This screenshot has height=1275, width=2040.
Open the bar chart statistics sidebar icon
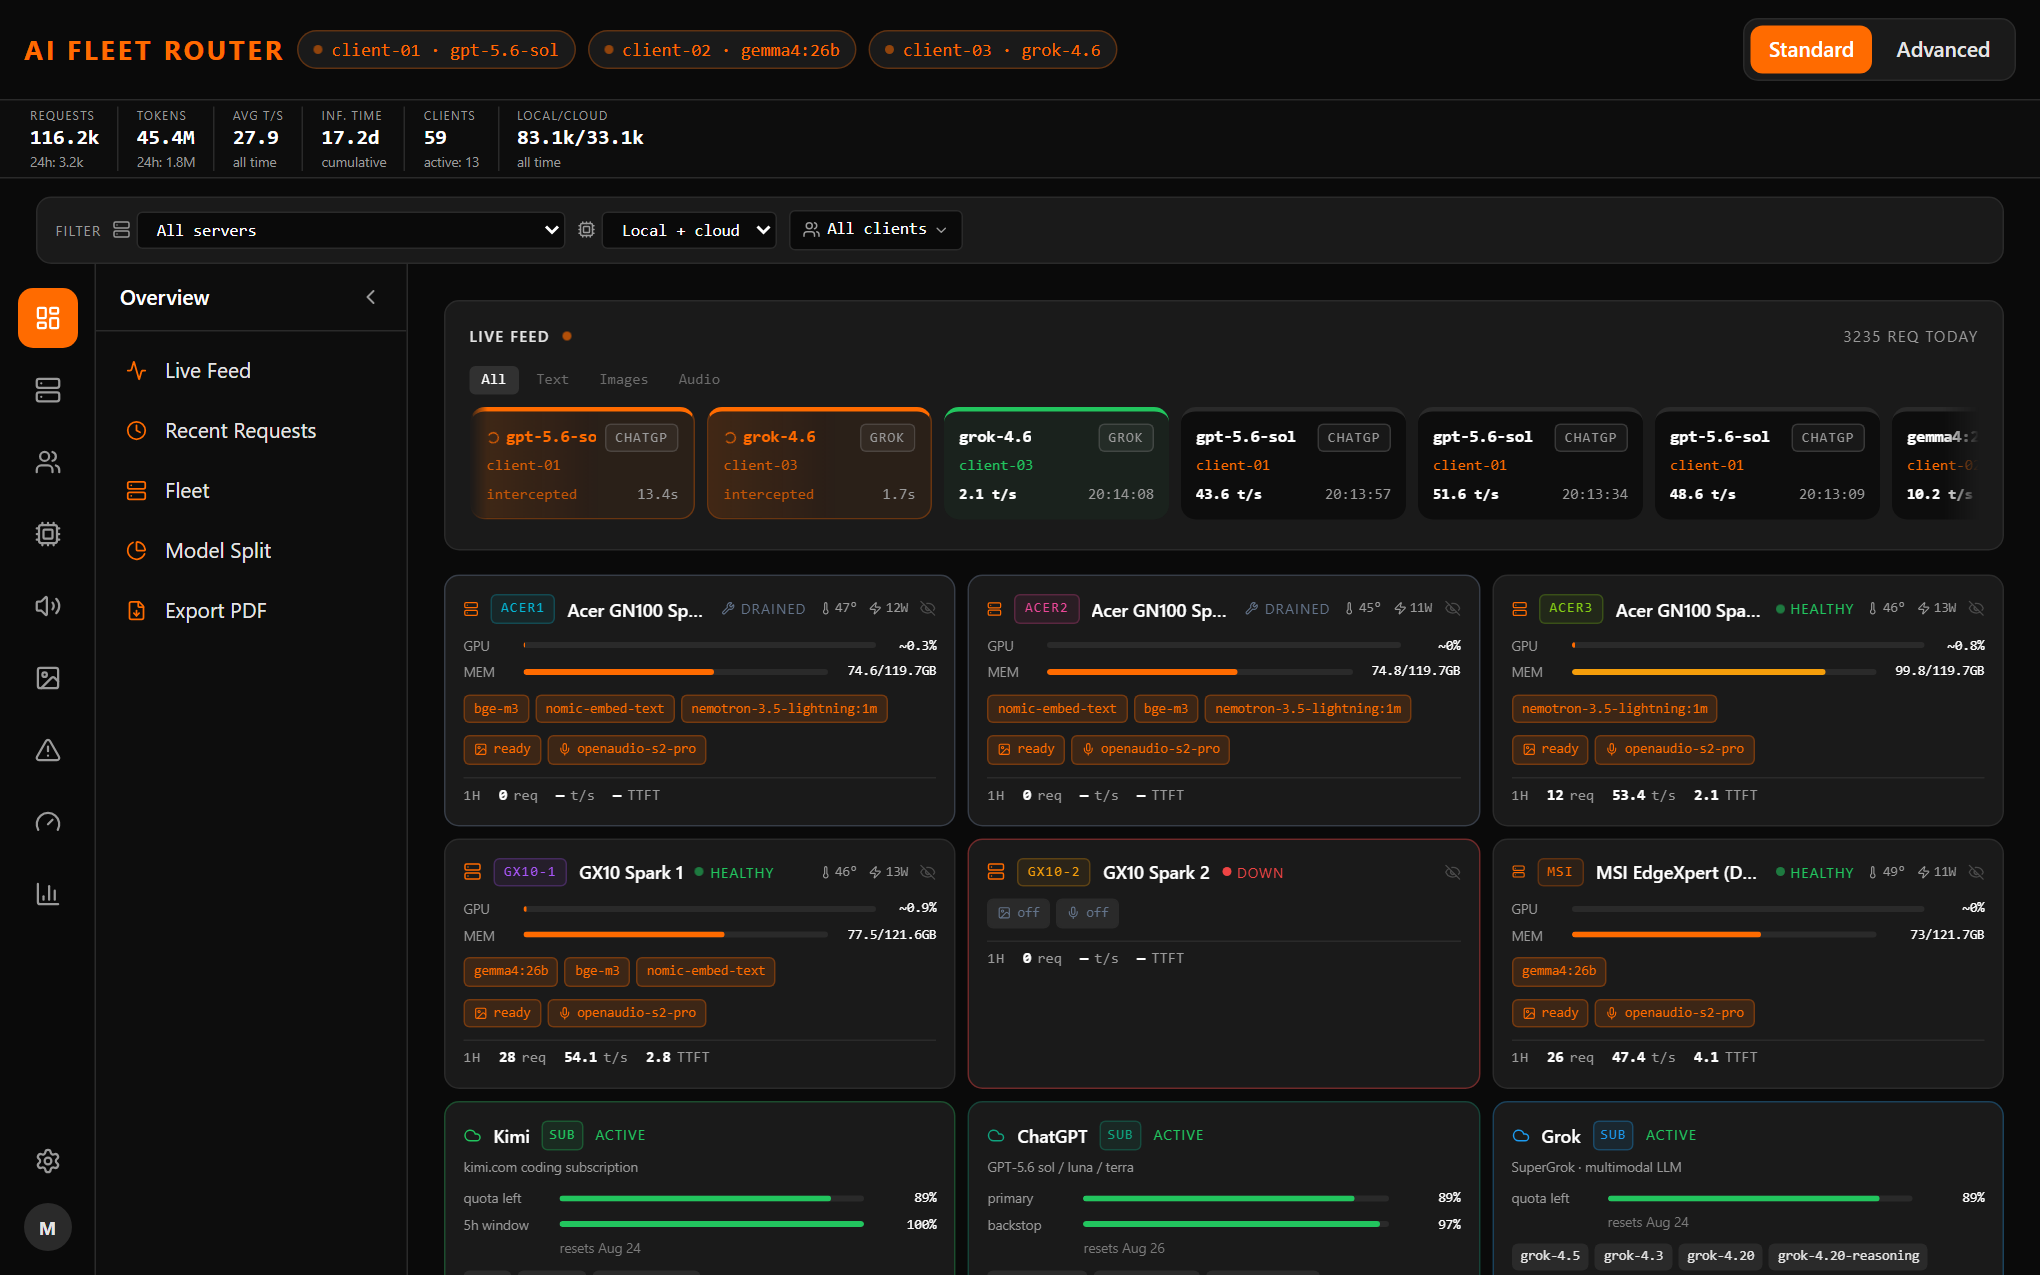[x=48, y=894]
